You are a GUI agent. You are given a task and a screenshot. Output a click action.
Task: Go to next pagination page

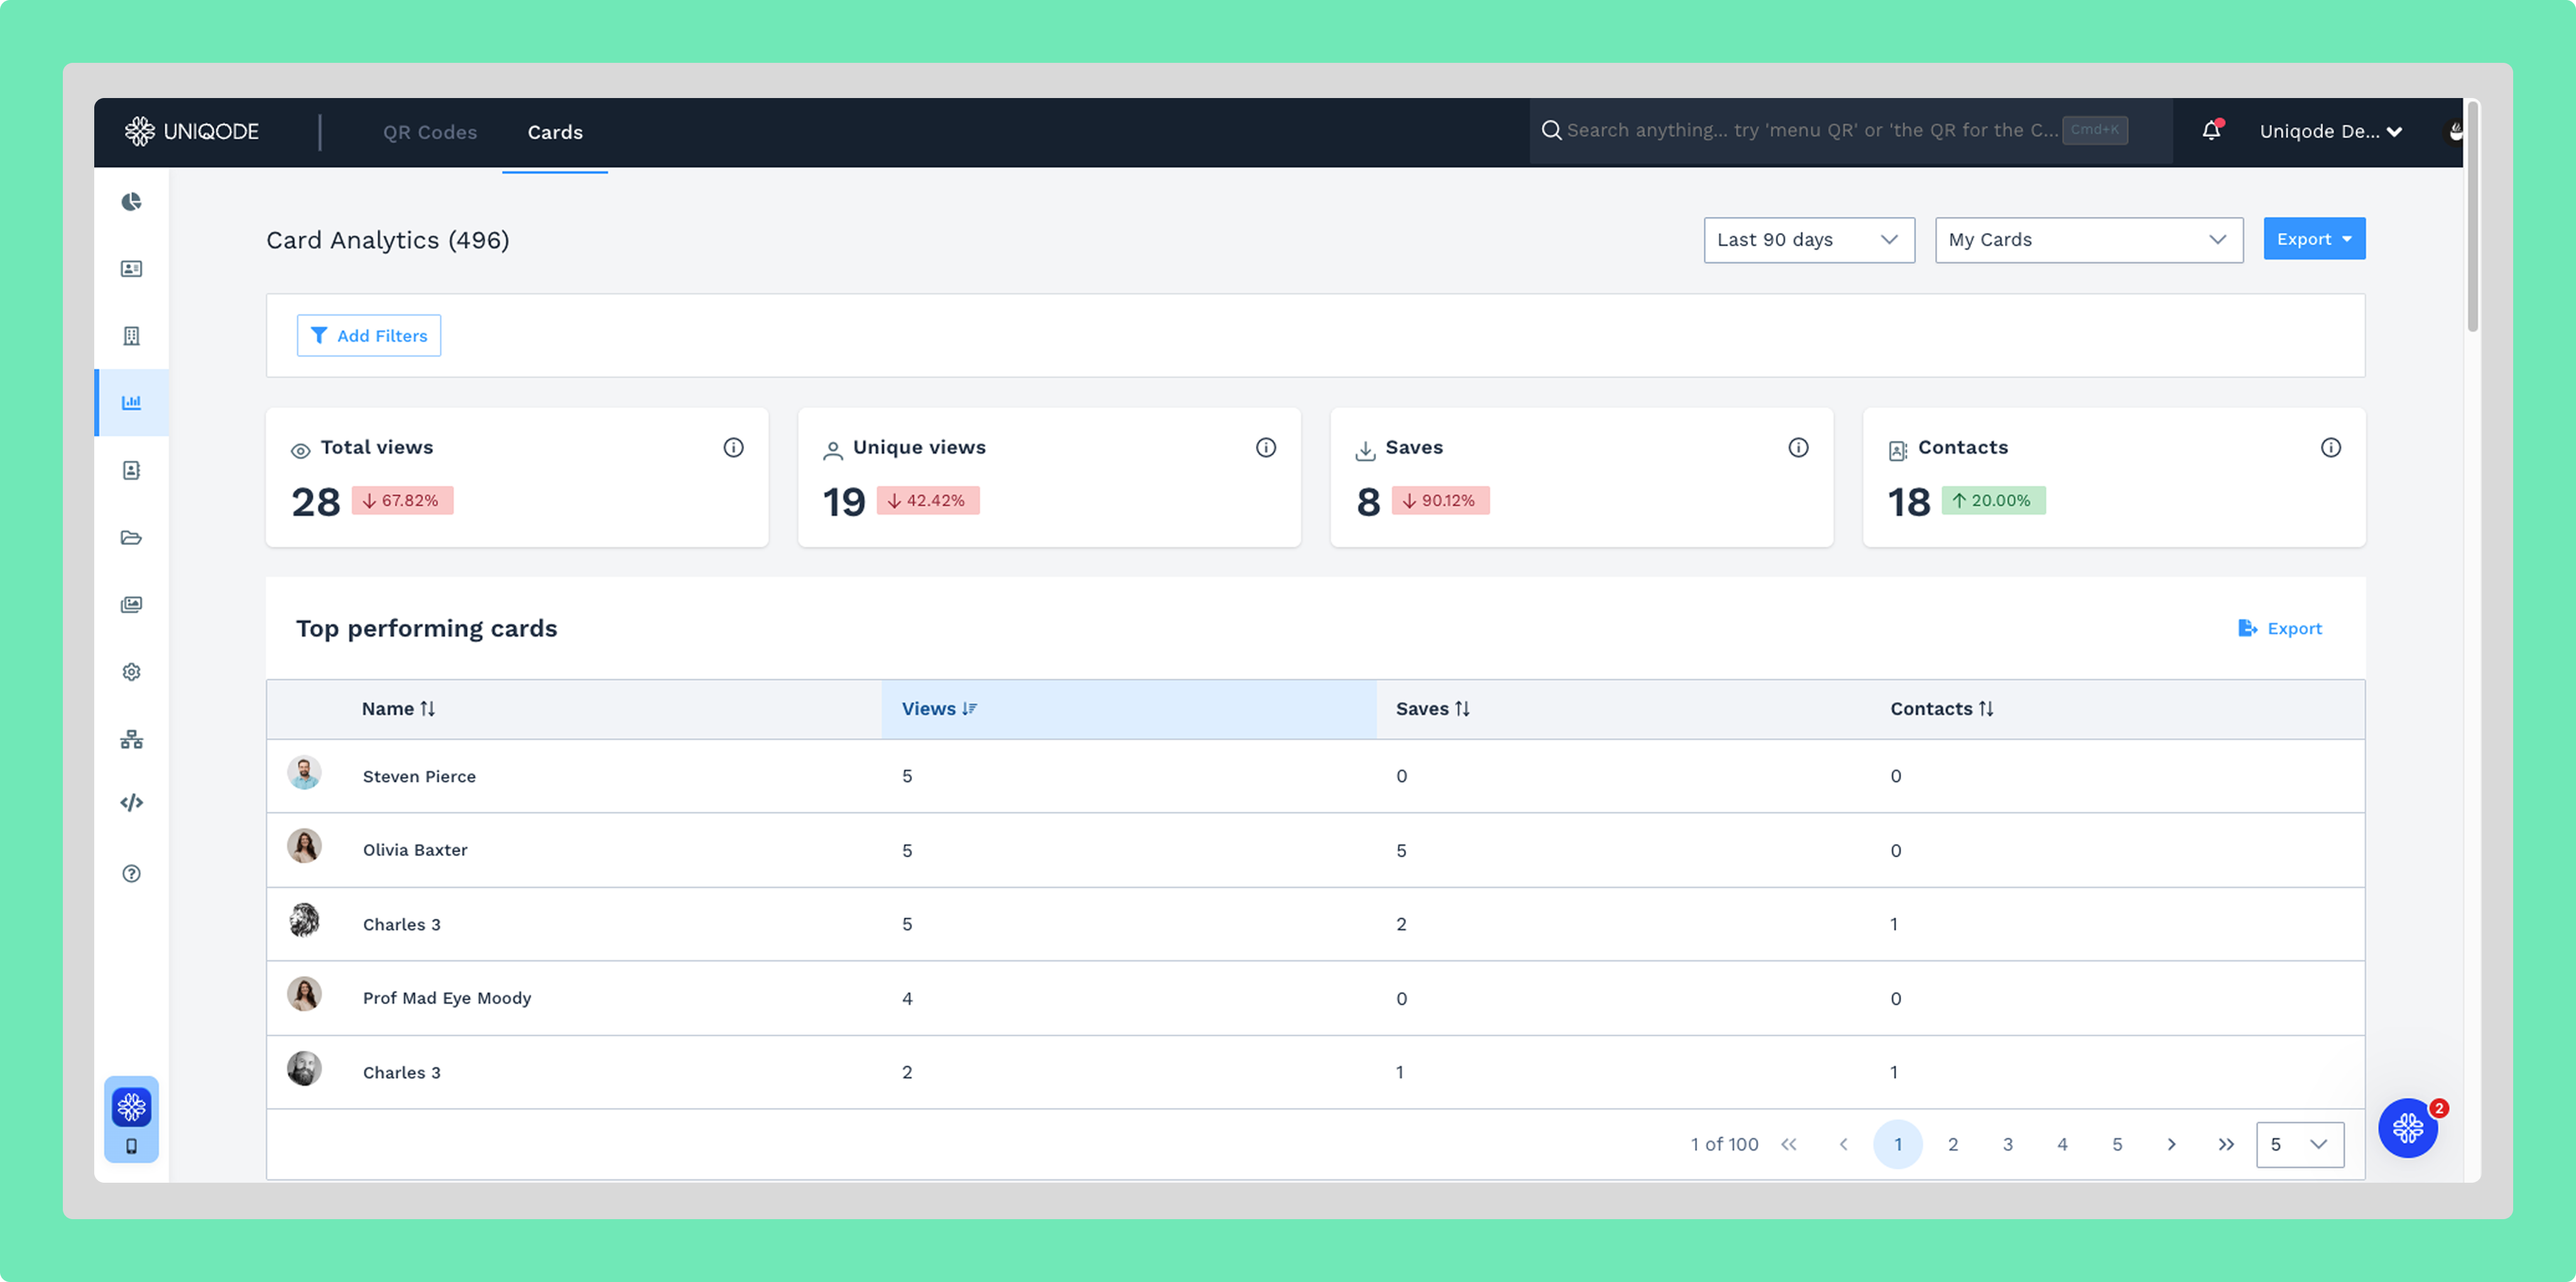pos(2171,1144)
